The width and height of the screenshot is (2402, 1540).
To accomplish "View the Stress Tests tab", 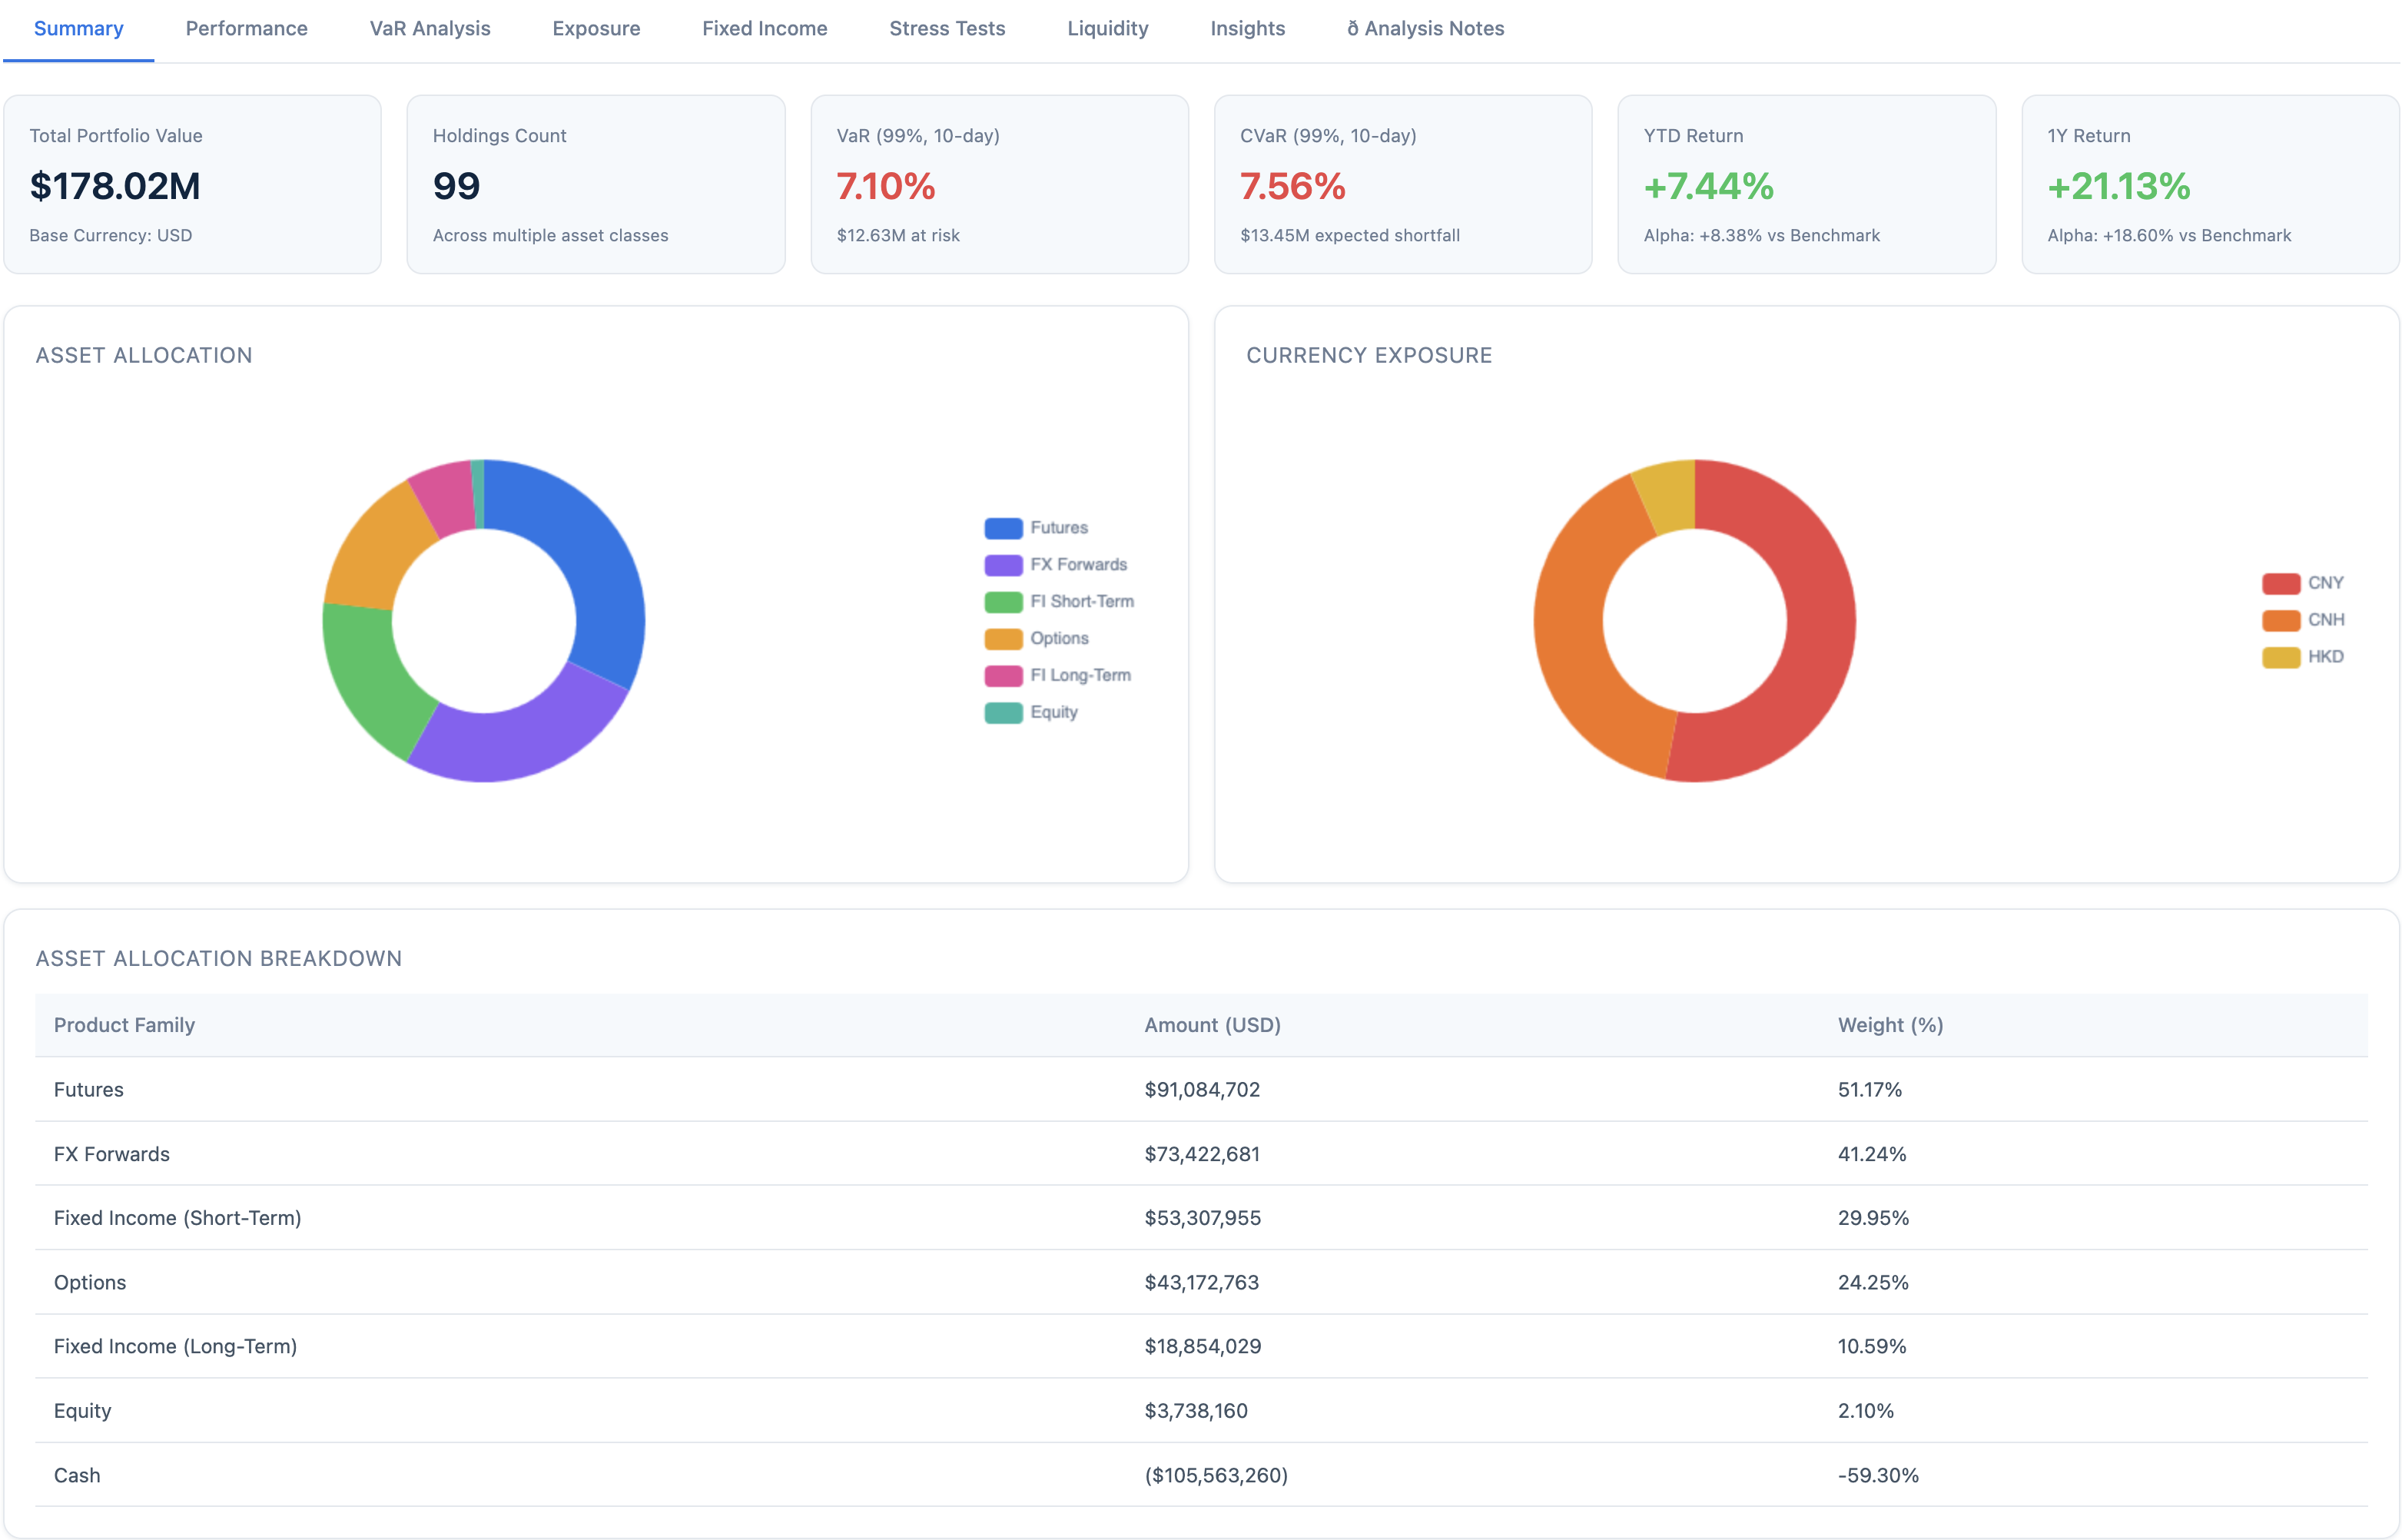I will [x=947, y=28].
